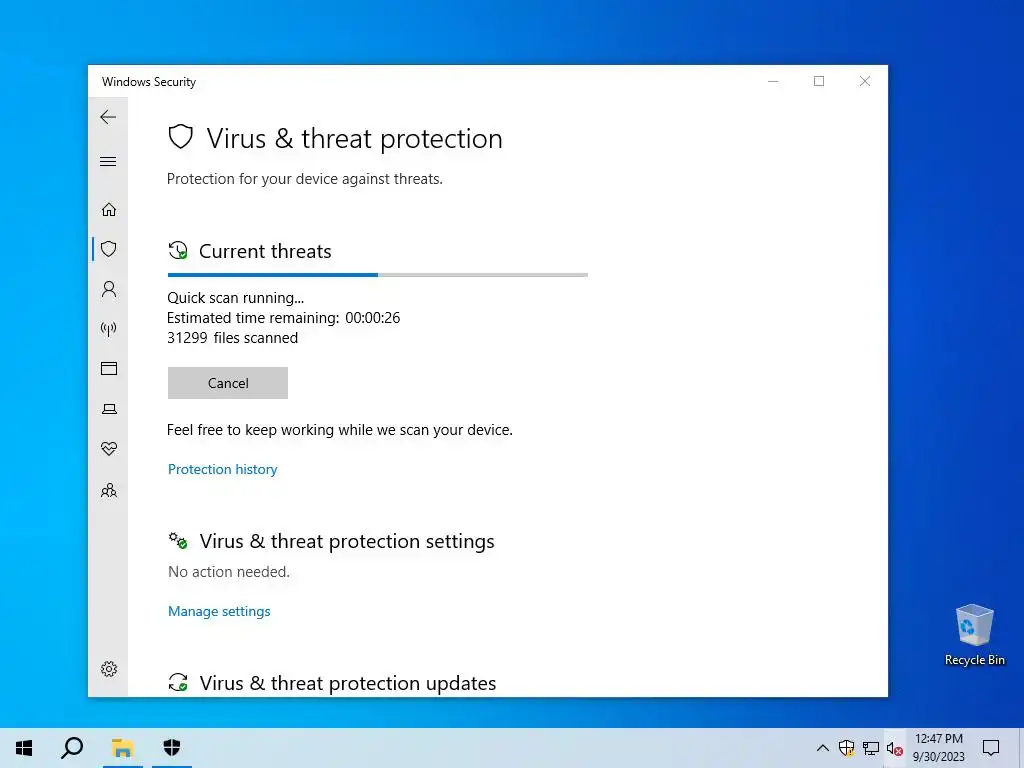Click the 31299 files scanned text
The image size is (1024, 768).
(x=232, y=338)
